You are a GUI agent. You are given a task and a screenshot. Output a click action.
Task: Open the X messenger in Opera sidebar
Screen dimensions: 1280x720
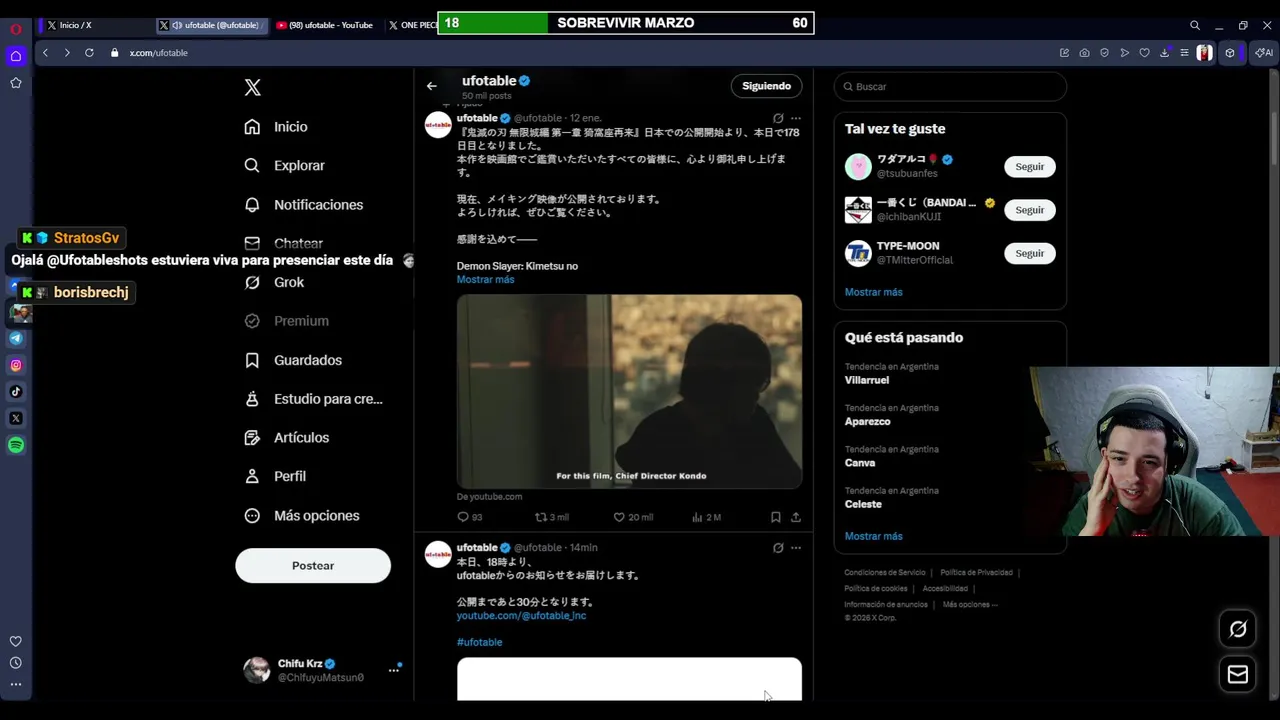coord(16,418)
